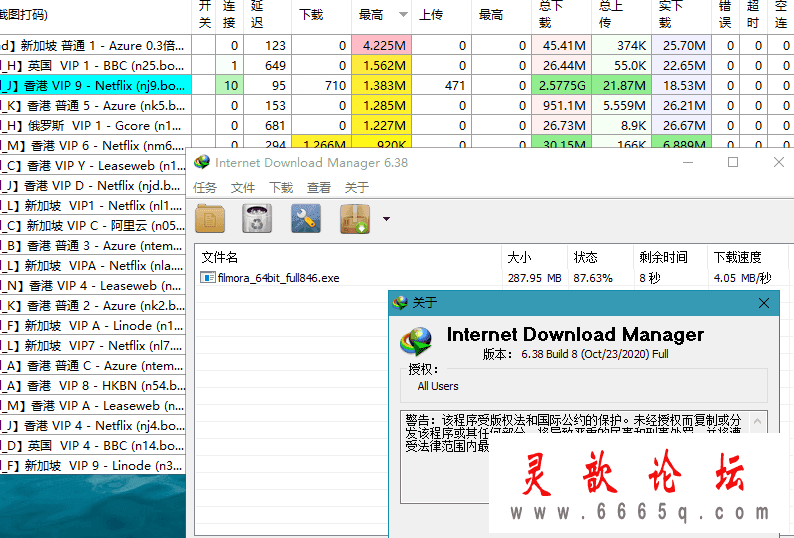Open the 任务 menu in IDM
This screenshot has height=538, width=794.
click(205, 188)
